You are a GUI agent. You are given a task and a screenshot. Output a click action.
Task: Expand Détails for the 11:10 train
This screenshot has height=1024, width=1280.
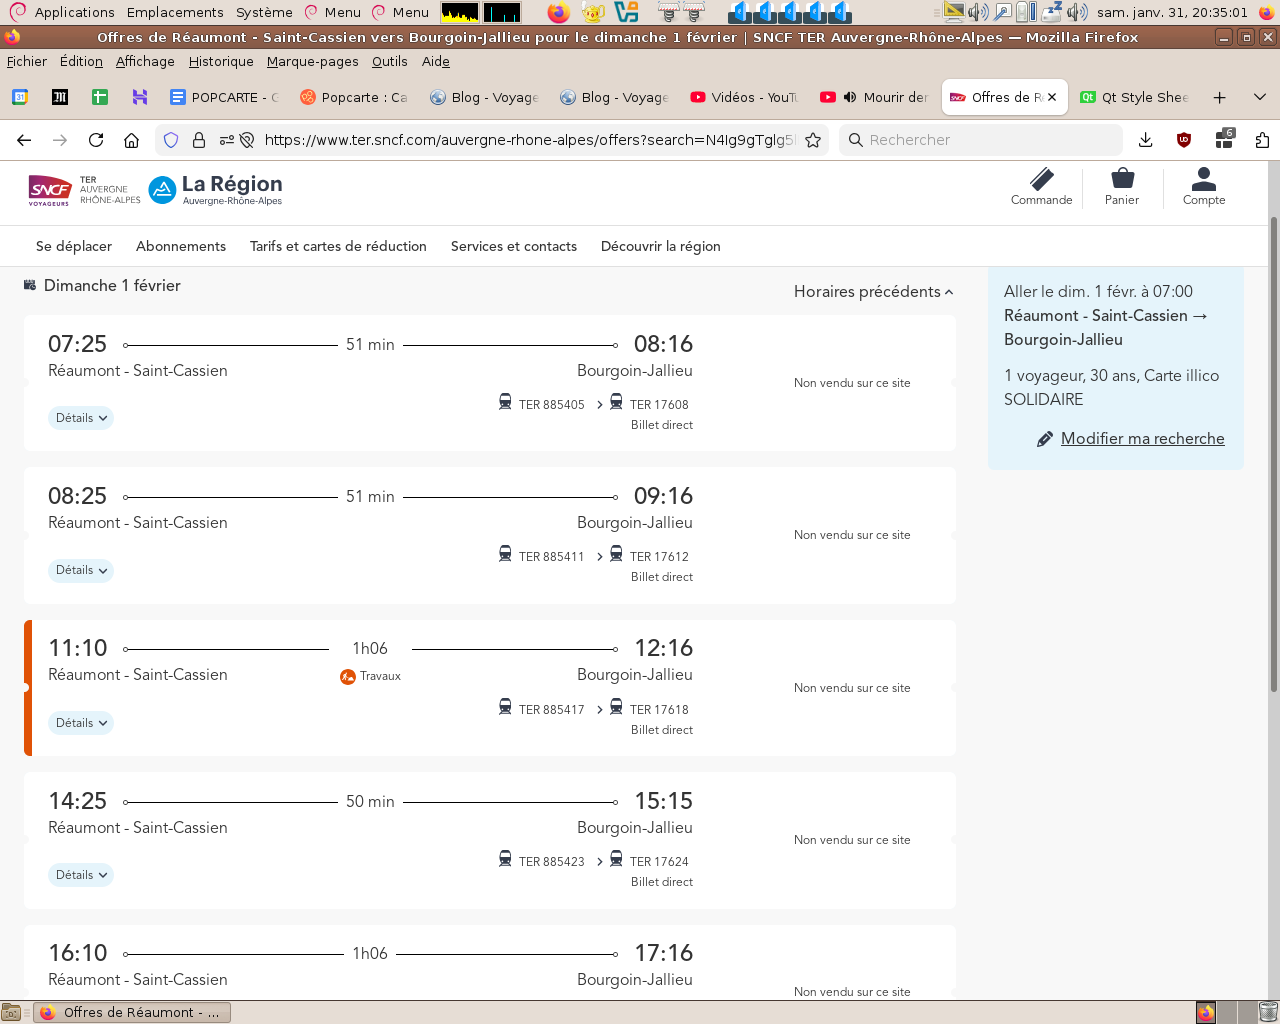81,723
